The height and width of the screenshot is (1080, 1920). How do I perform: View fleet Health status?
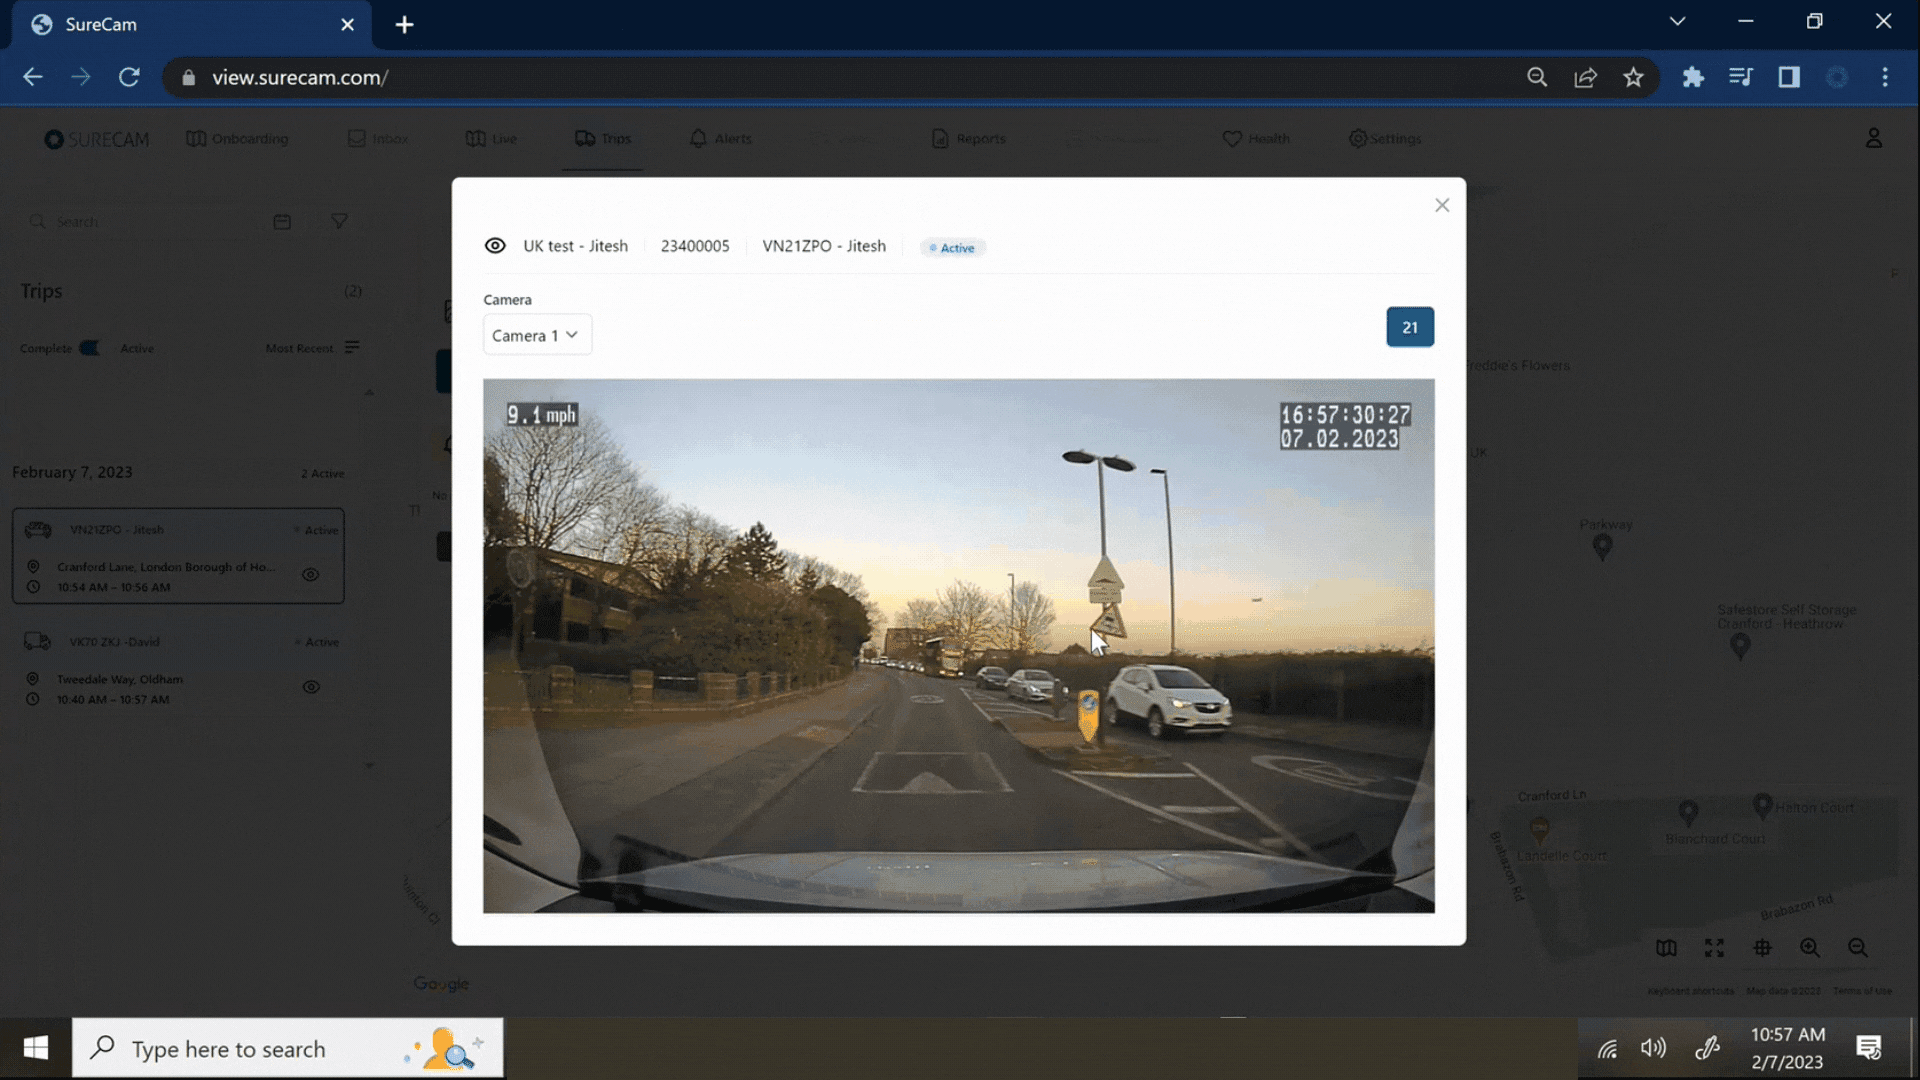(x=1255, y=139)
